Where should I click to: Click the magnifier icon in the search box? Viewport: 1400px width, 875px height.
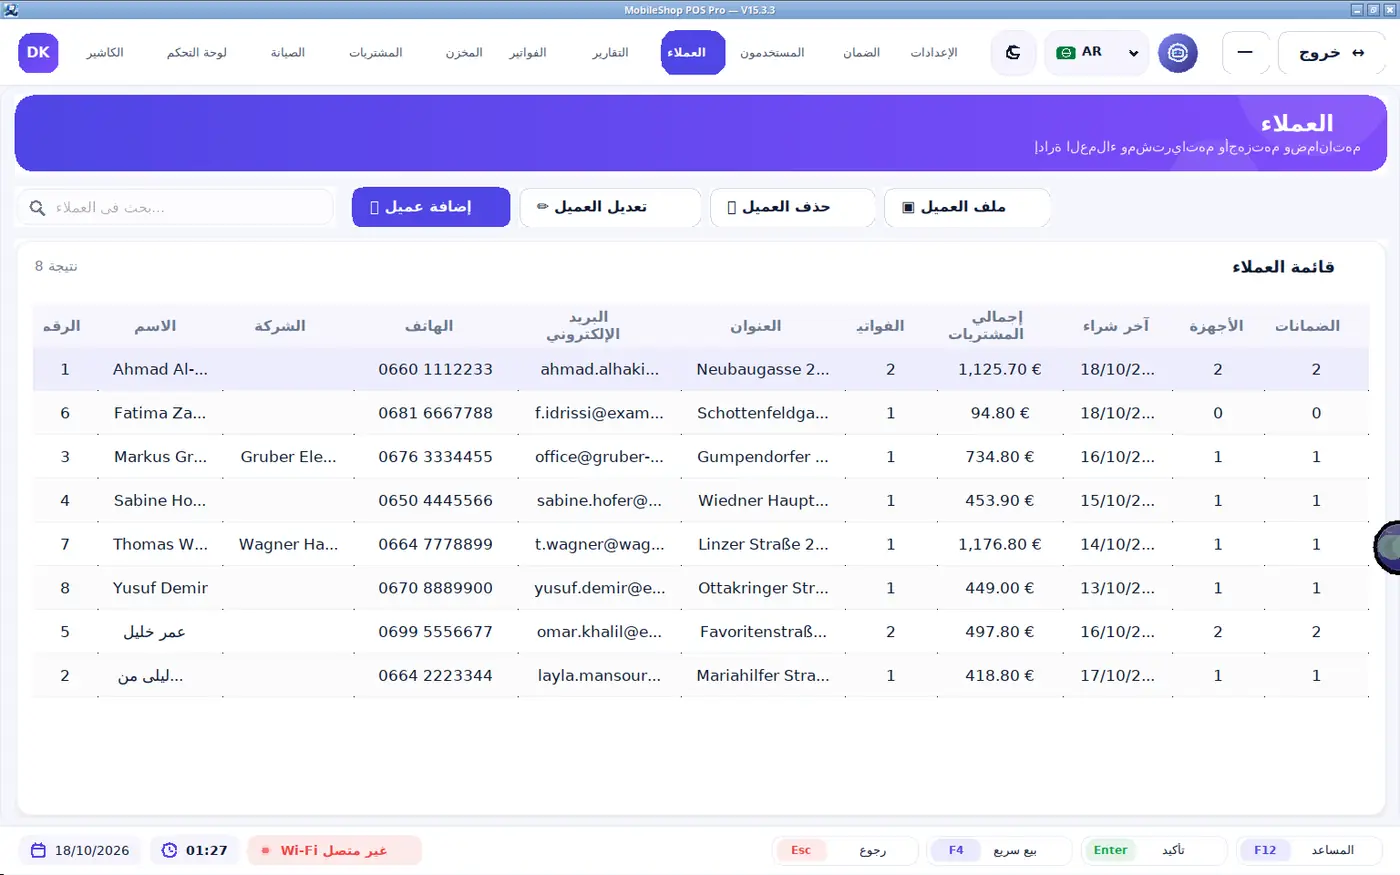37,208
